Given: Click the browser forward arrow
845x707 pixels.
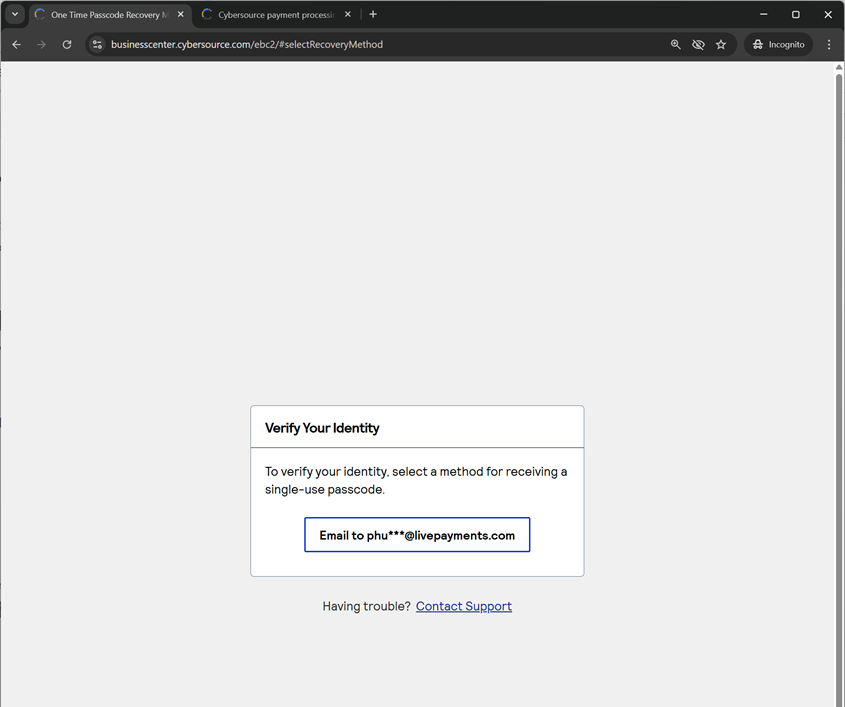Looking at the screenshot, I should click(x=41, y=45).
